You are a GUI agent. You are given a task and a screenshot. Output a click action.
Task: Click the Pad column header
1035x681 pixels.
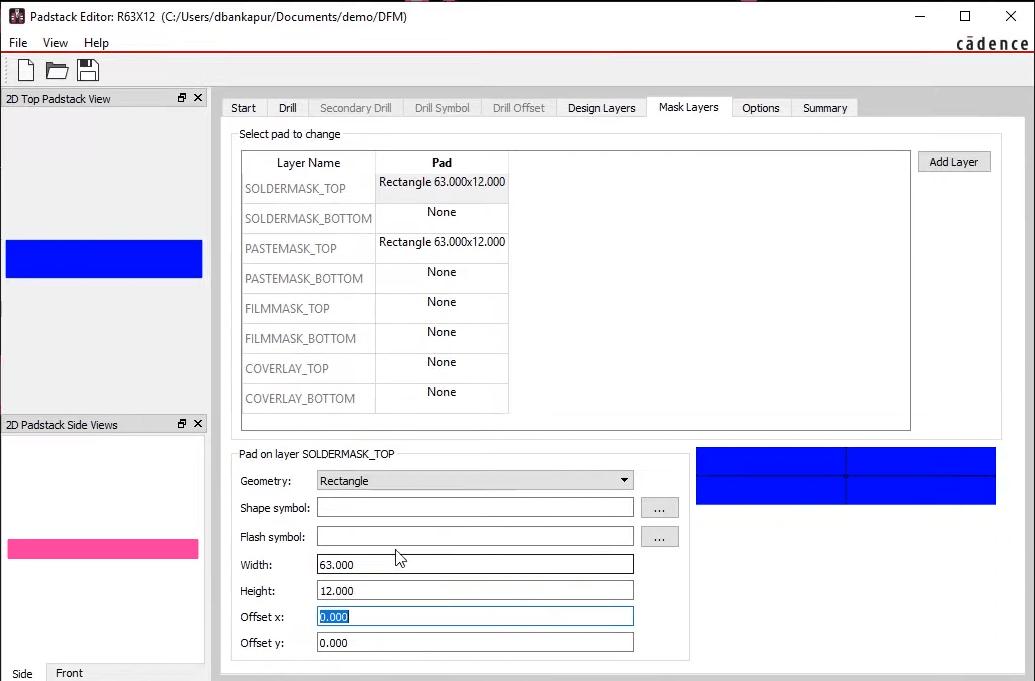pos(442,162)
